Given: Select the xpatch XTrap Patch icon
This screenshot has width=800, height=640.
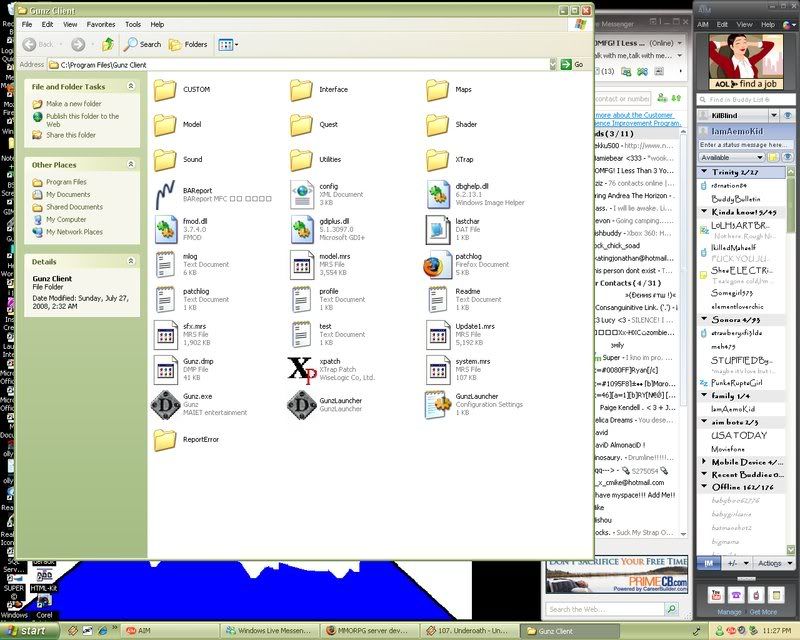Looking at the screenshot, I should click(302, 370).
